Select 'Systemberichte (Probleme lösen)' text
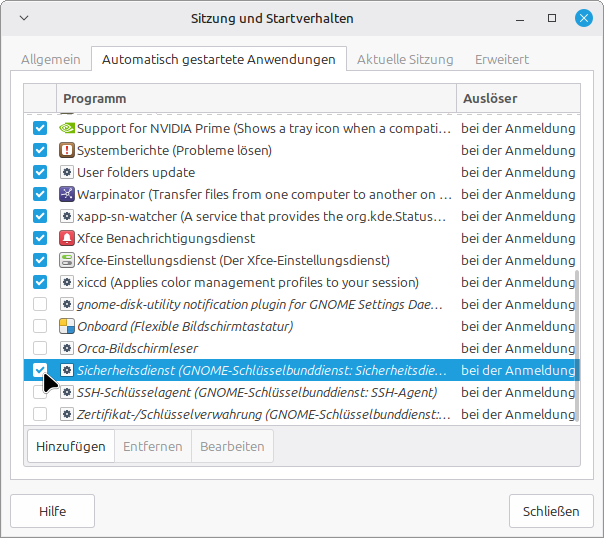 [x=174, y=150]
